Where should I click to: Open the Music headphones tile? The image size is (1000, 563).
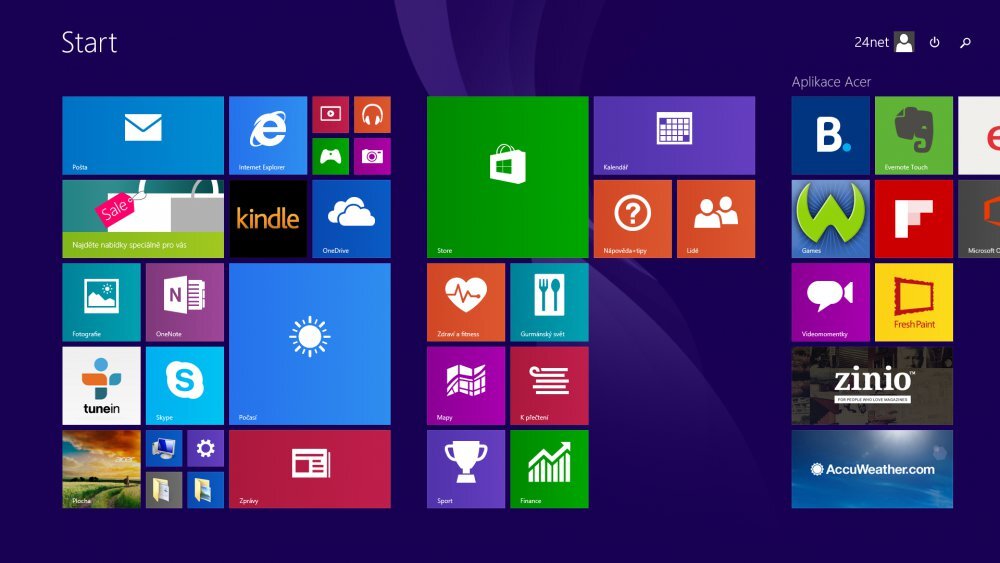[372, 115]
